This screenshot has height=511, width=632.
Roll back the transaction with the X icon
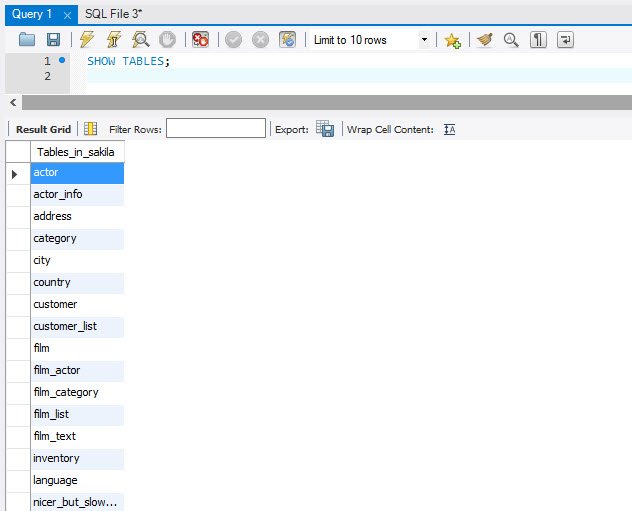[260, 39]
